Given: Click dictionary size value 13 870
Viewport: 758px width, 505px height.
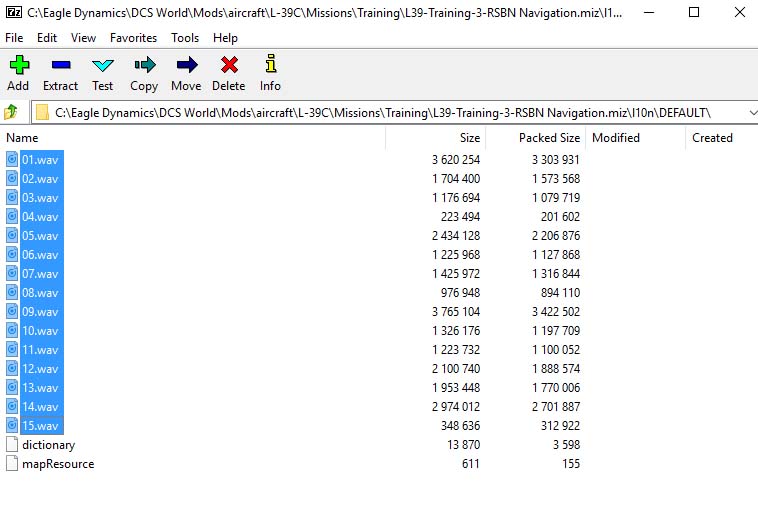Looking at the screenshot, I should point(464,445).
